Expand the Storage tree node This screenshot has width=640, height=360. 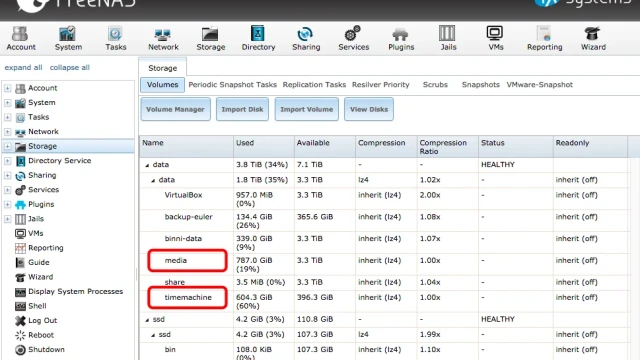coord(7,146)
